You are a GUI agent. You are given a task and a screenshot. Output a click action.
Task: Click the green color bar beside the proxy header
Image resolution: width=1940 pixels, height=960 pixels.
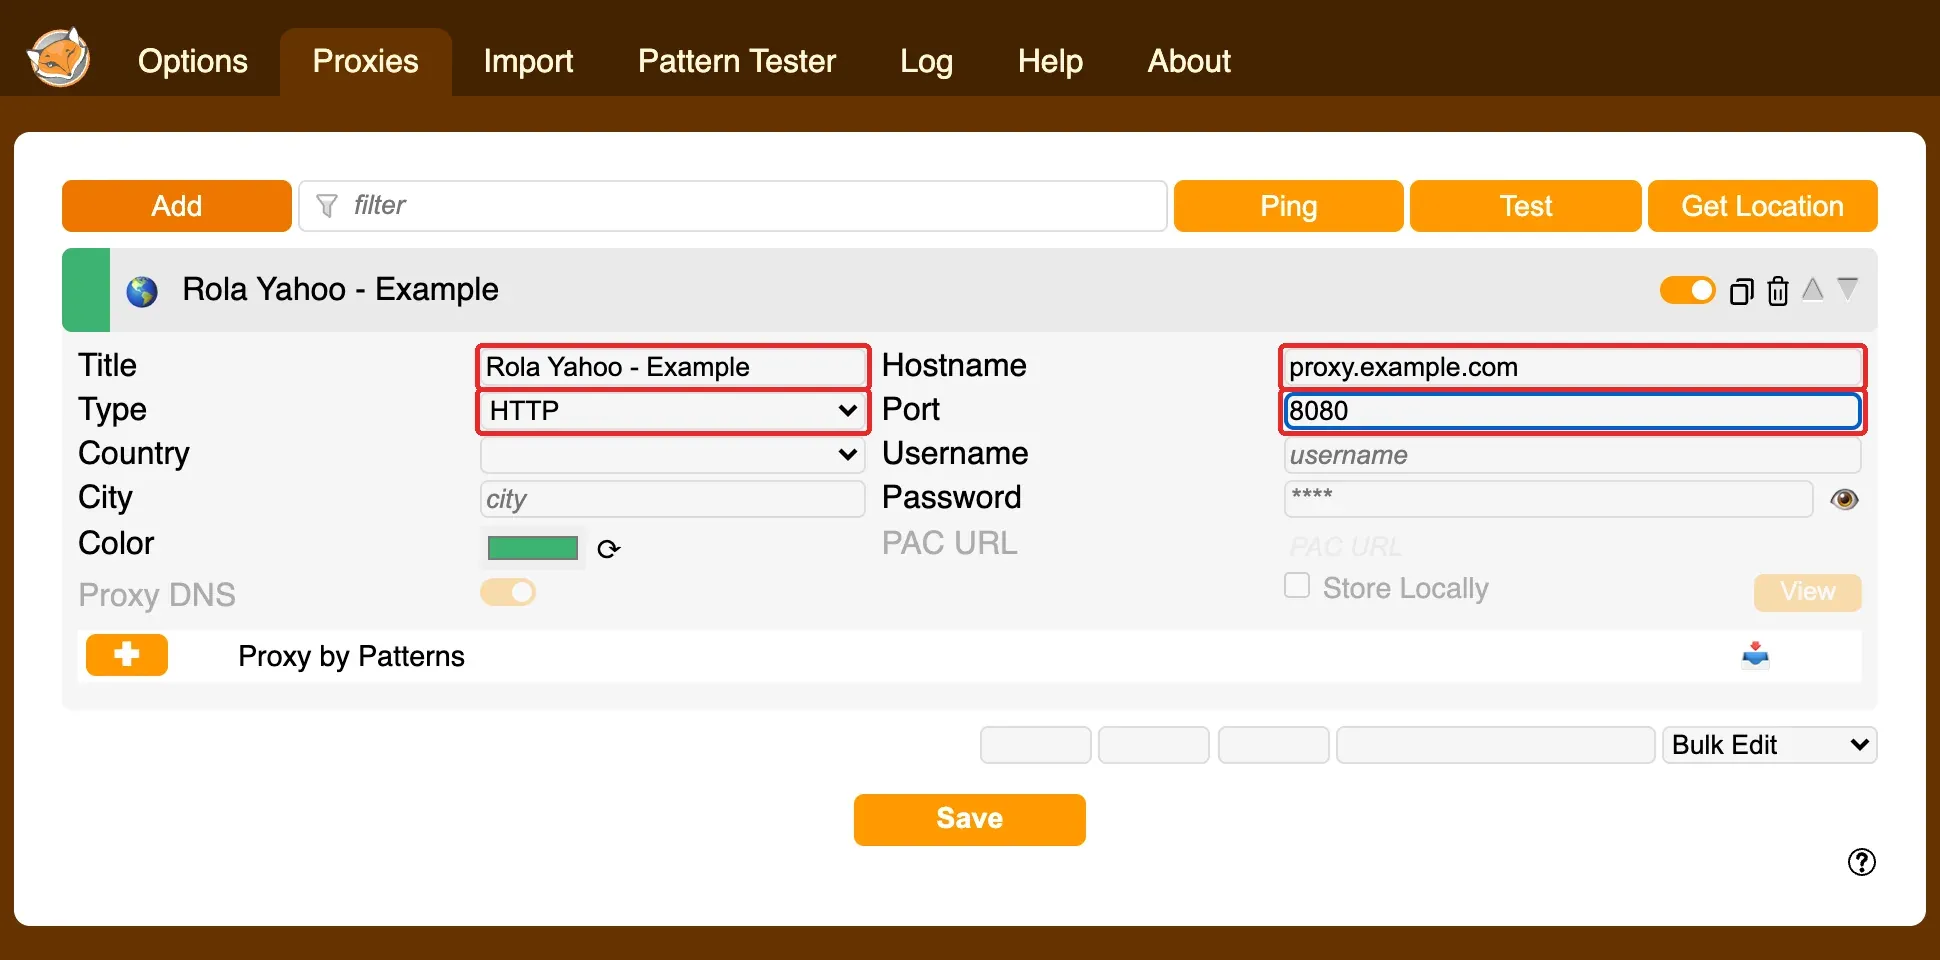click(86, 290)
